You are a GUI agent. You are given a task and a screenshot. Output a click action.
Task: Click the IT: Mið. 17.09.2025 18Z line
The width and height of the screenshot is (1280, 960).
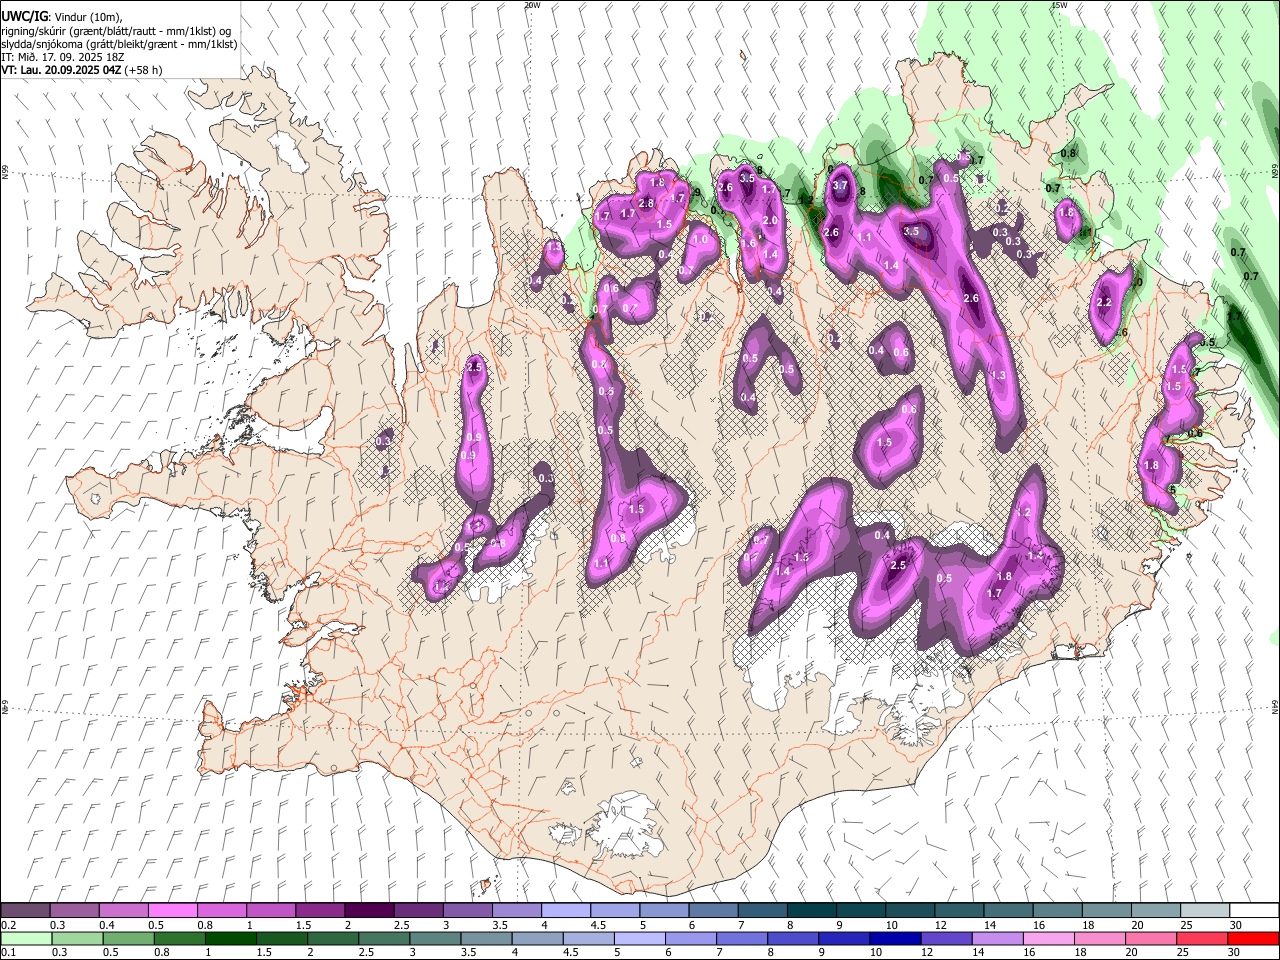(x=63, y=57)
